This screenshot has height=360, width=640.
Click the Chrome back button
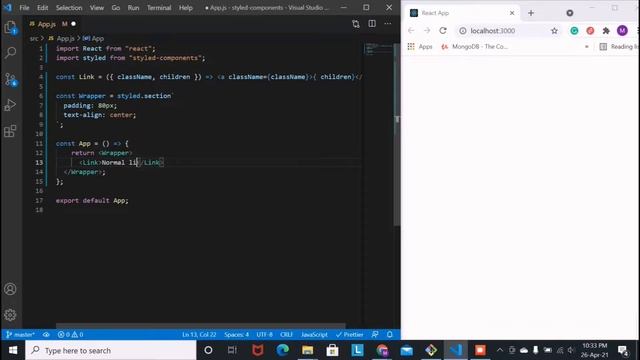411,31
